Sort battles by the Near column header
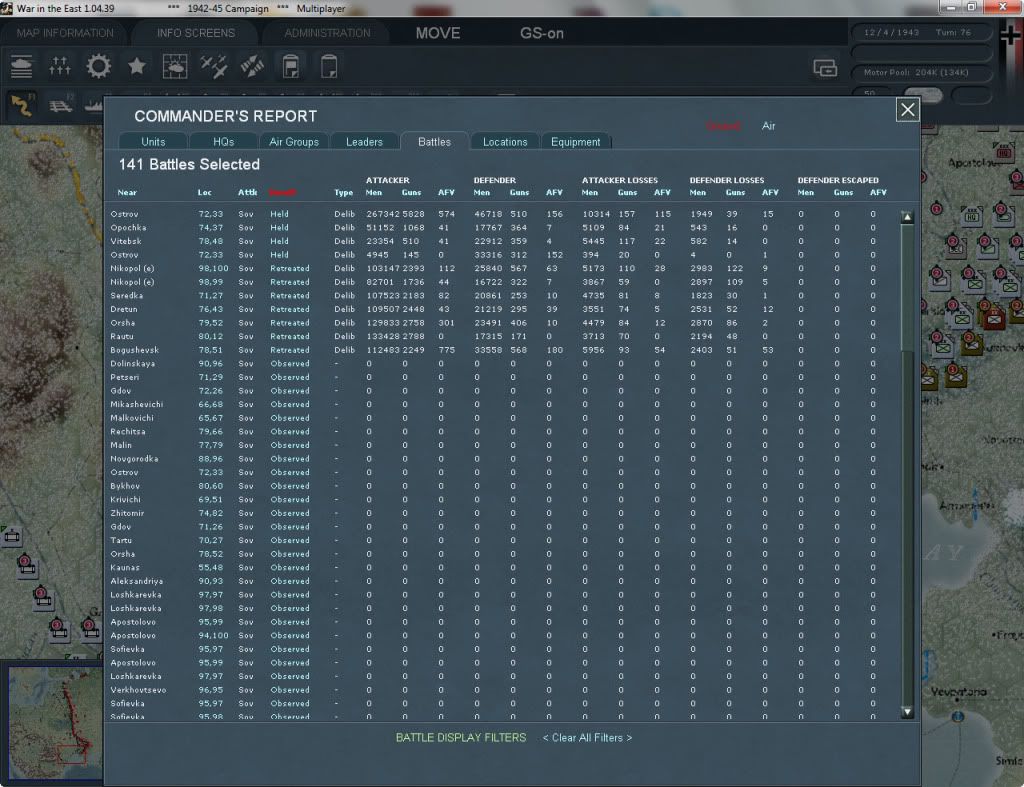The image size is (1024, 787). [127, 193]
